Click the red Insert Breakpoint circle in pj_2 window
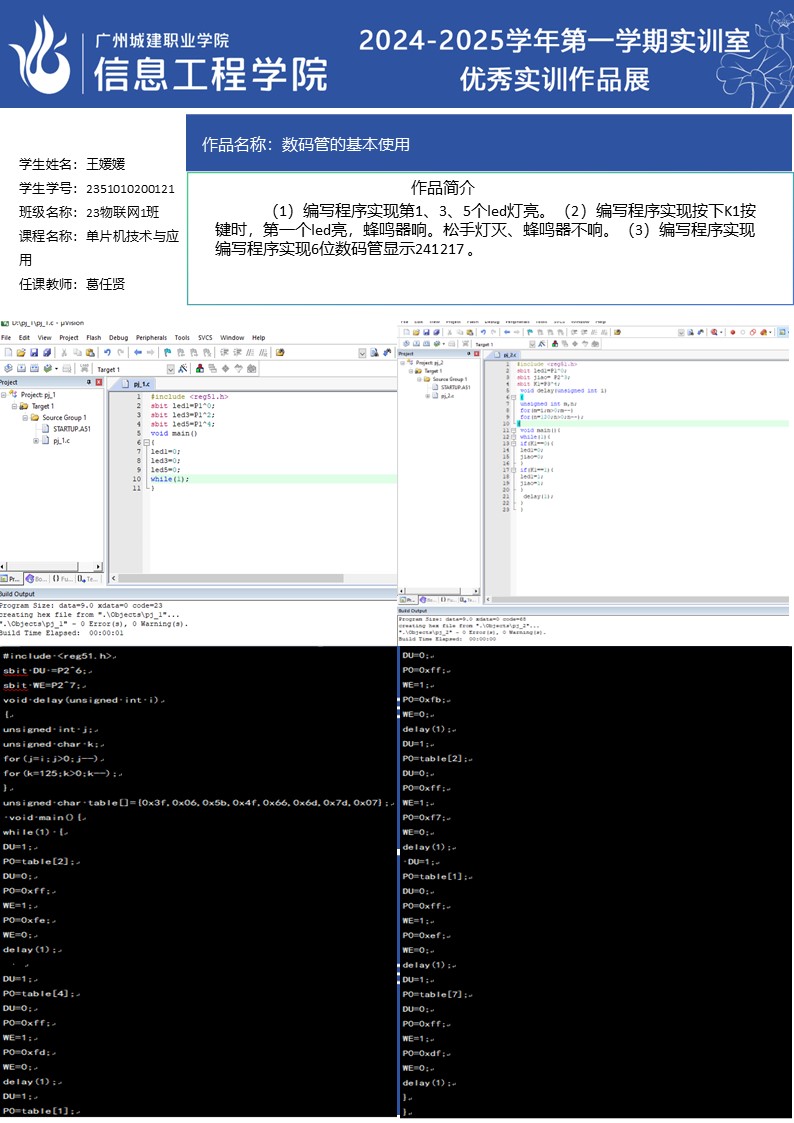The height and width of the screenshot is (1123, 794). pyautogui.click(x=731, y=332)
